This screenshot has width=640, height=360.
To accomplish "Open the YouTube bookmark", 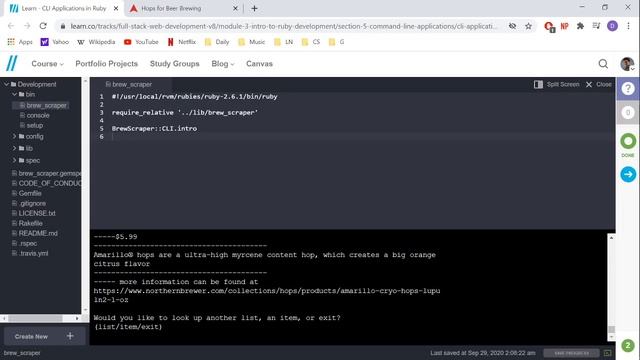I will (x=141, y=42).
